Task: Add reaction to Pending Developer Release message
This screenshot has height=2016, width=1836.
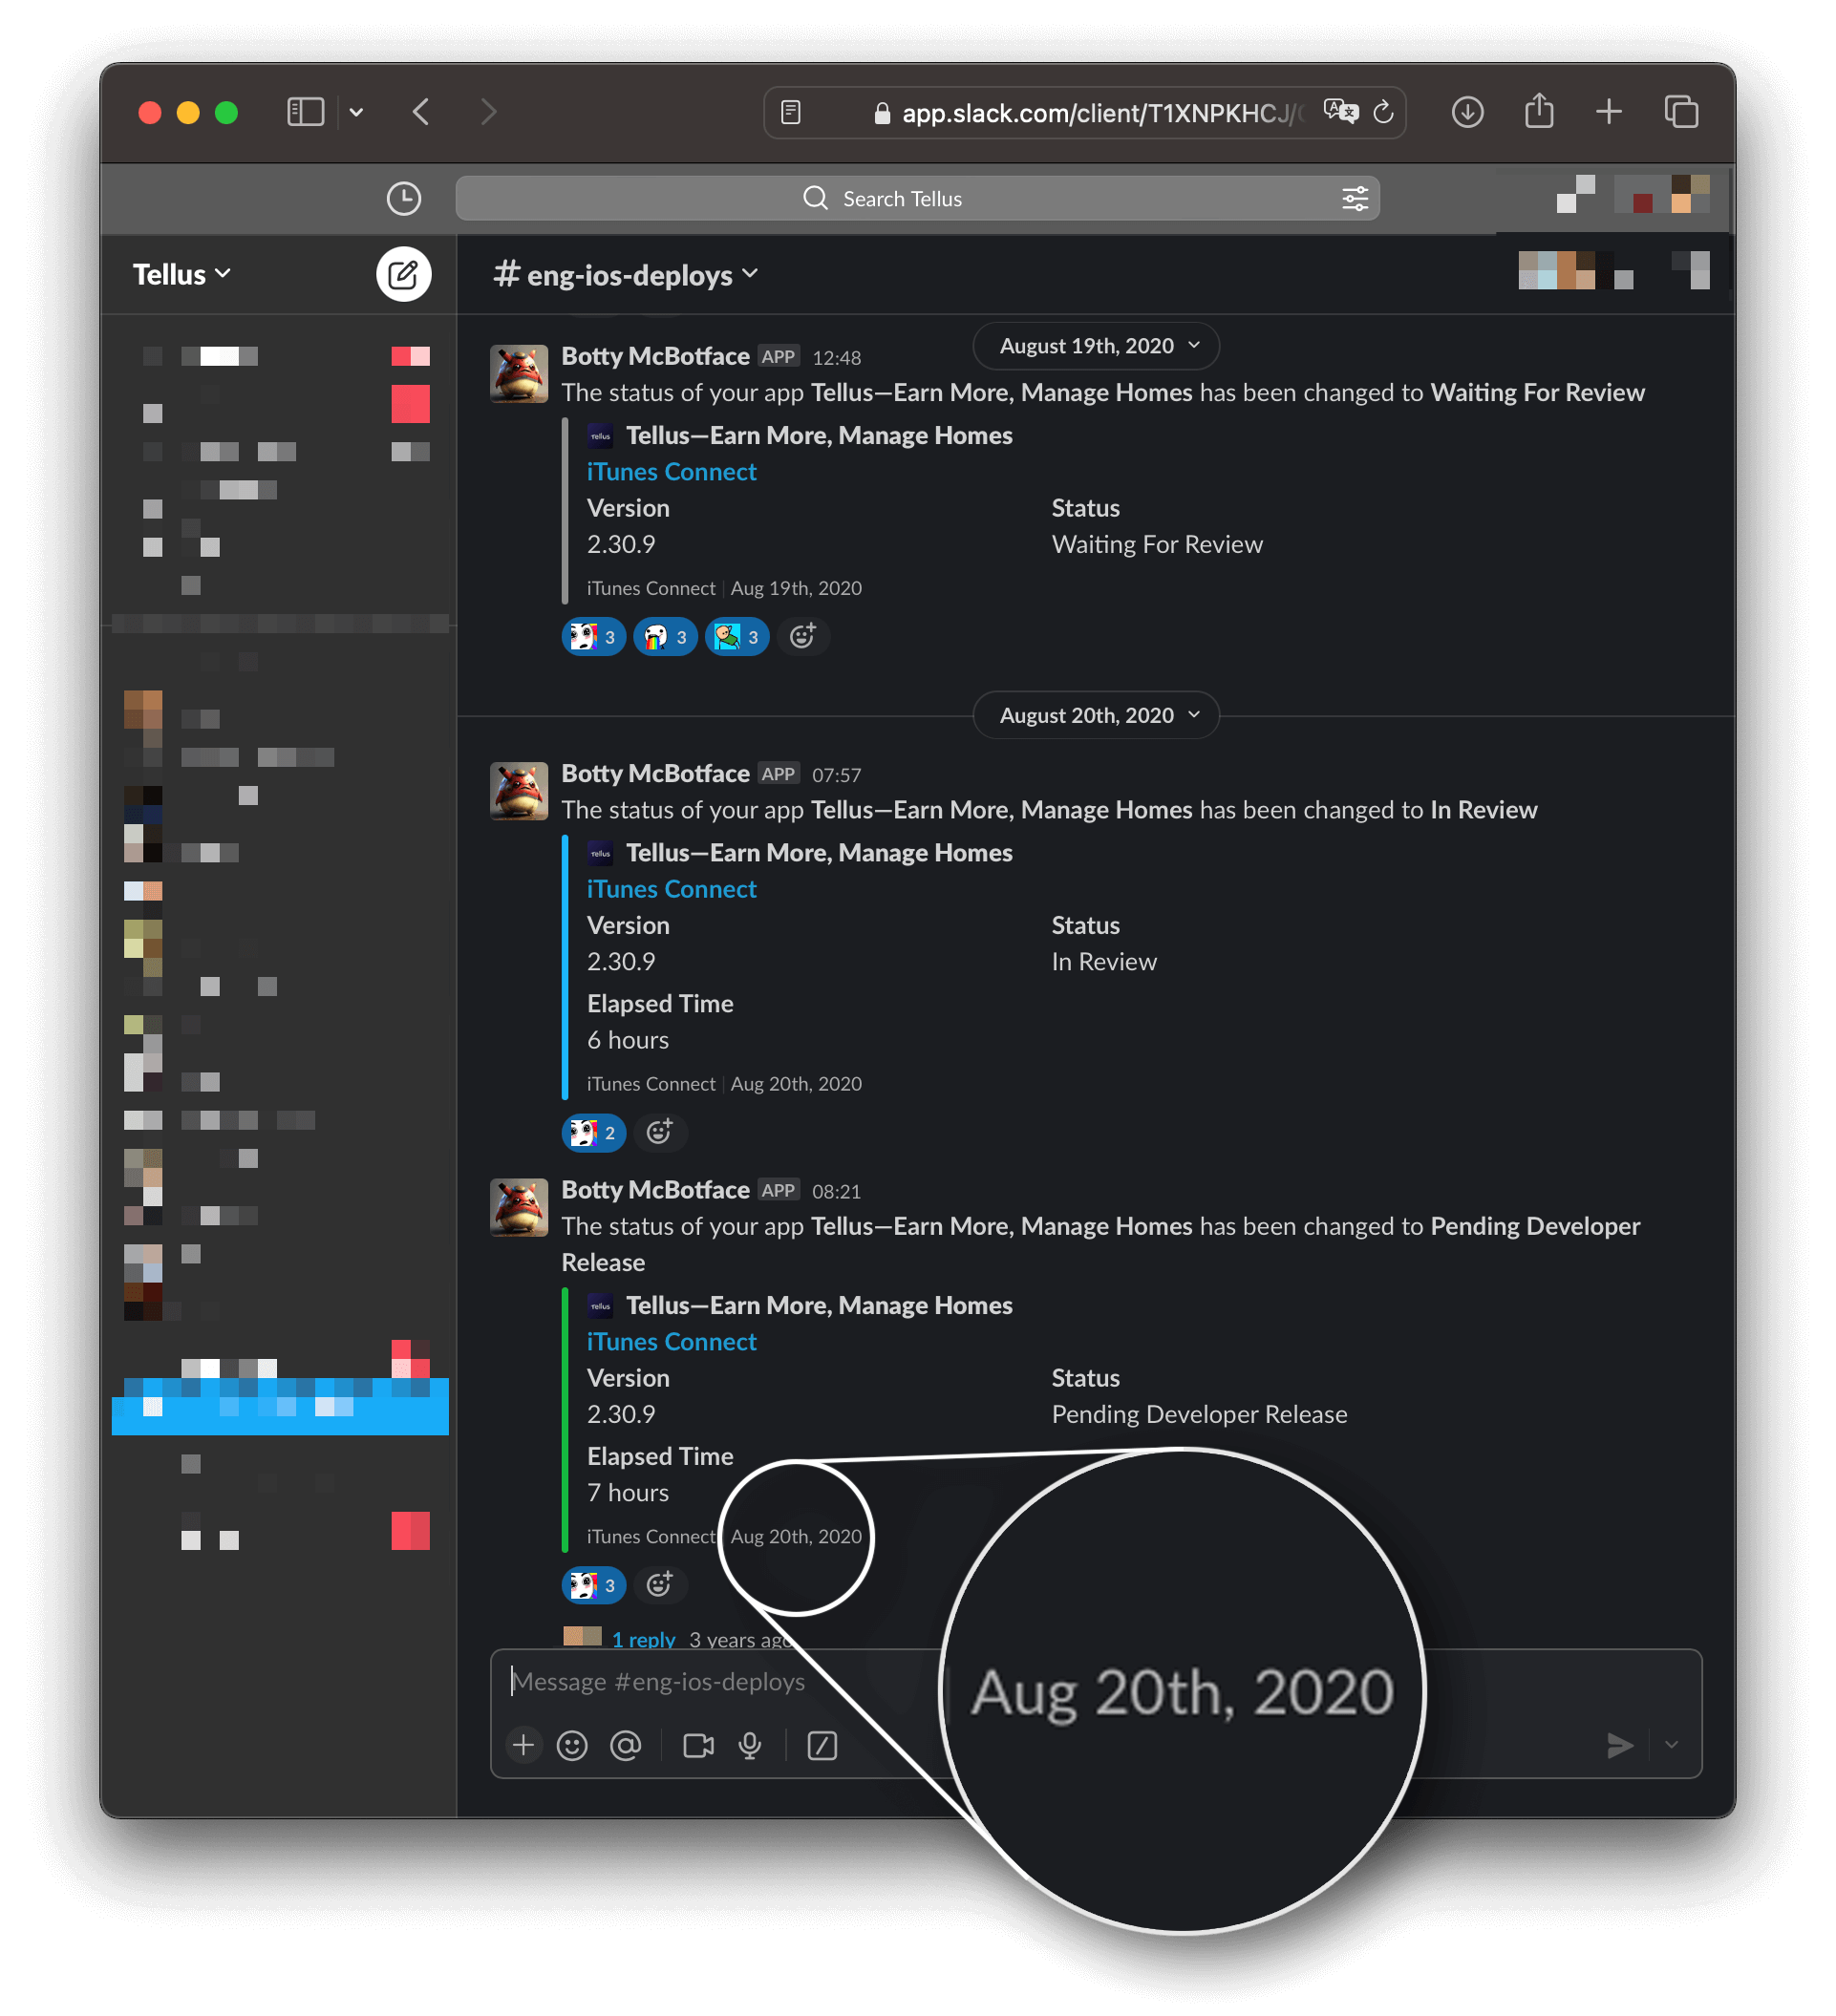Action: [660, 1584]
